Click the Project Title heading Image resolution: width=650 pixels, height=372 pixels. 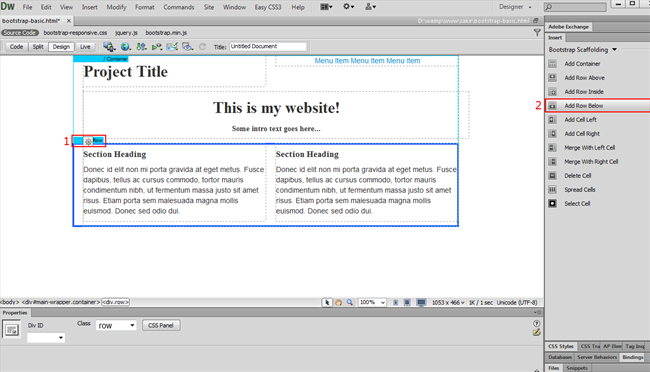[x=126, y=72]
